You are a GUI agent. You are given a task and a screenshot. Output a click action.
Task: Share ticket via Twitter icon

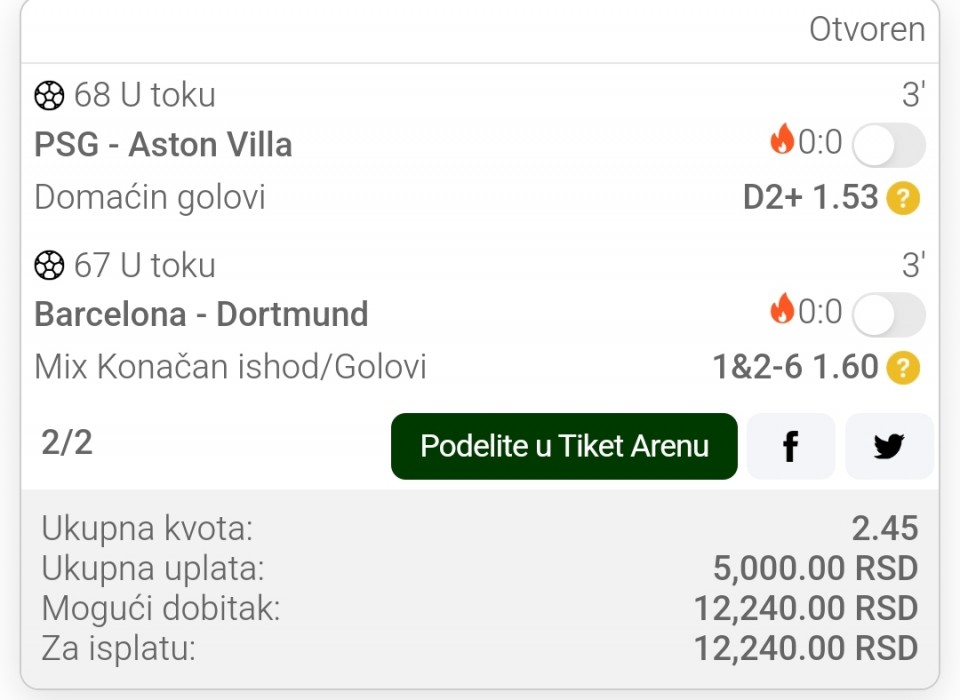click(x=888, y=446)
